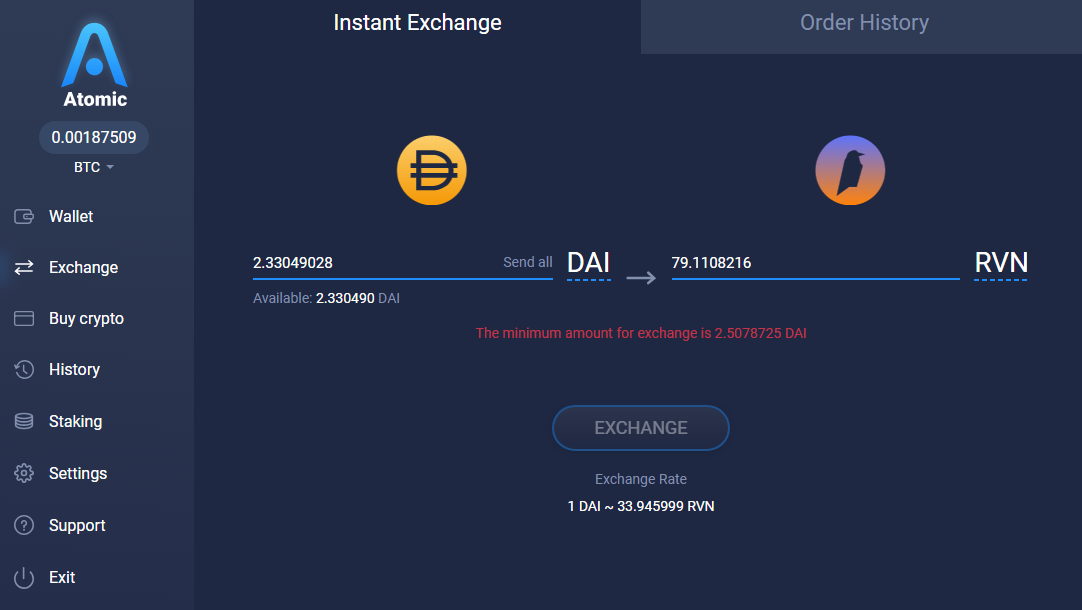
Task: Expand the BTC balance currency dropdown
Action: coord(94,167)
